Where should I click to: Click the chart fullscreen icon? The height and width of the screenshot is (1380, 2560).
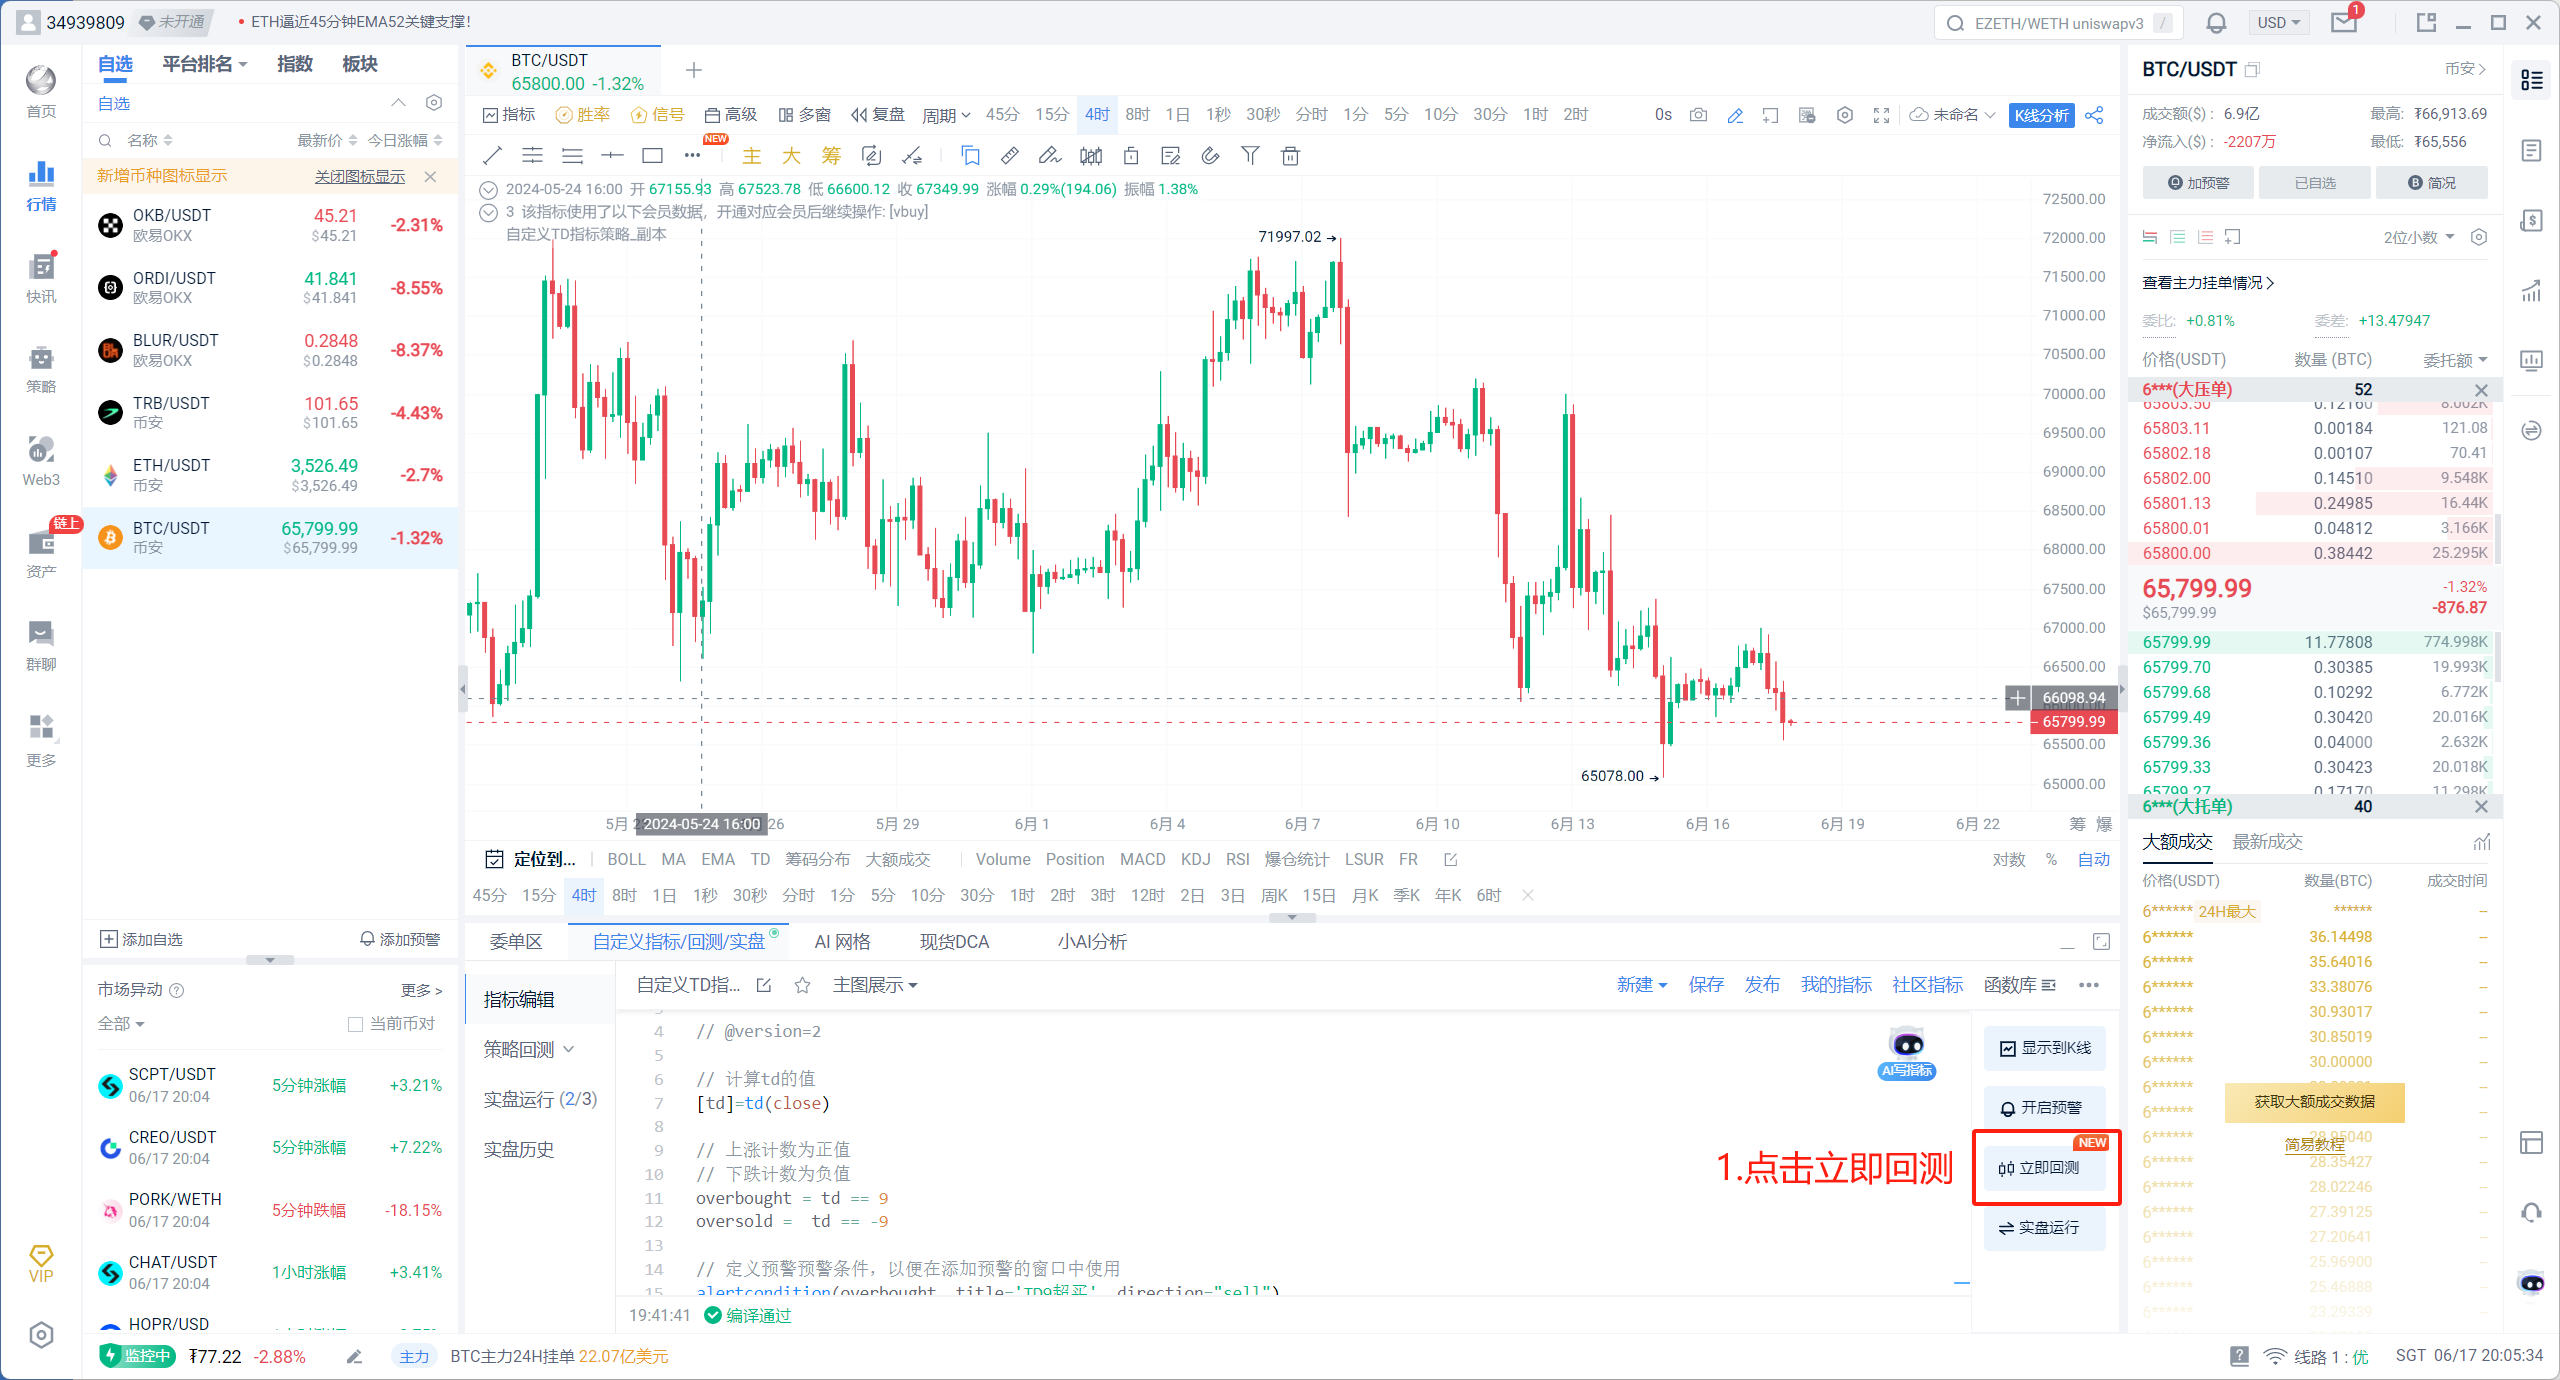[1881, 115]
